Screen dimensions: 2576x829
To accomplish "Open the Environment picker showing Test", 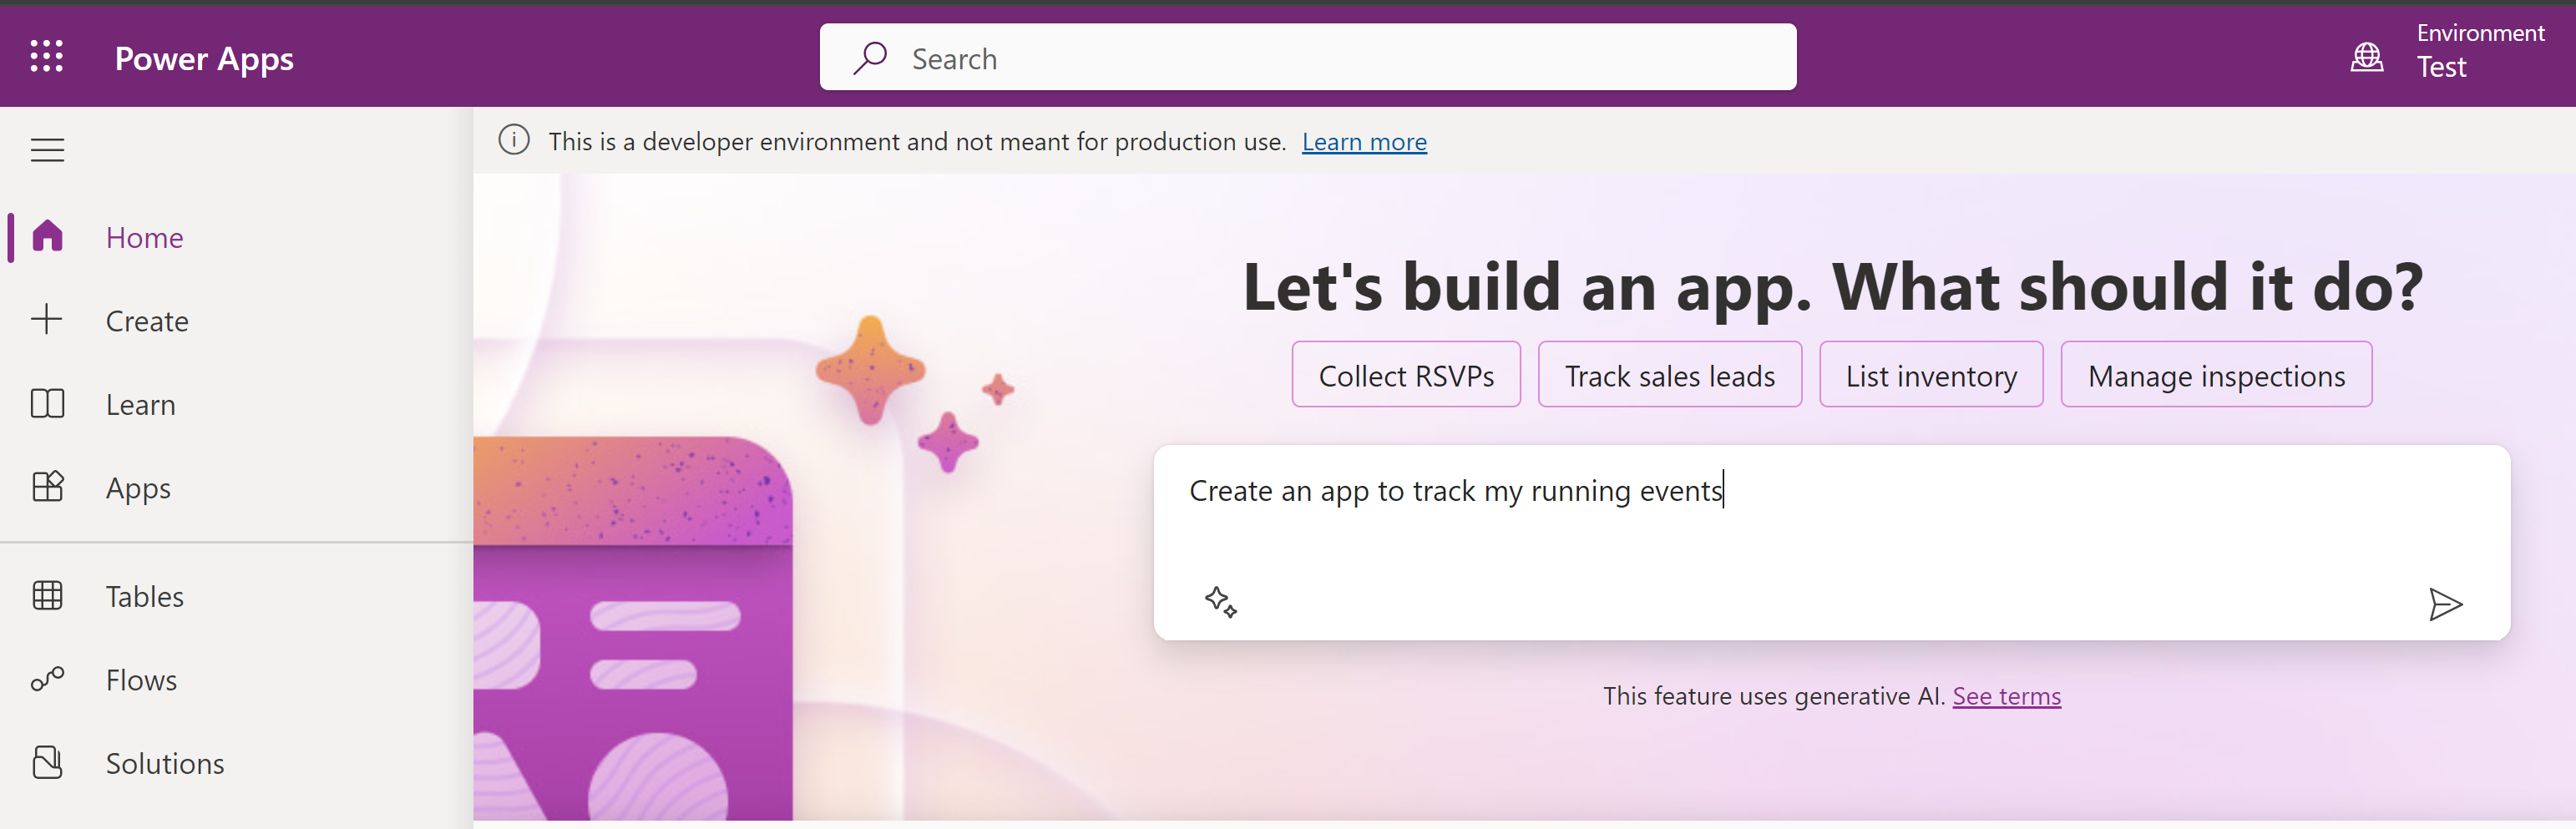I will (x=2478, y=51).
